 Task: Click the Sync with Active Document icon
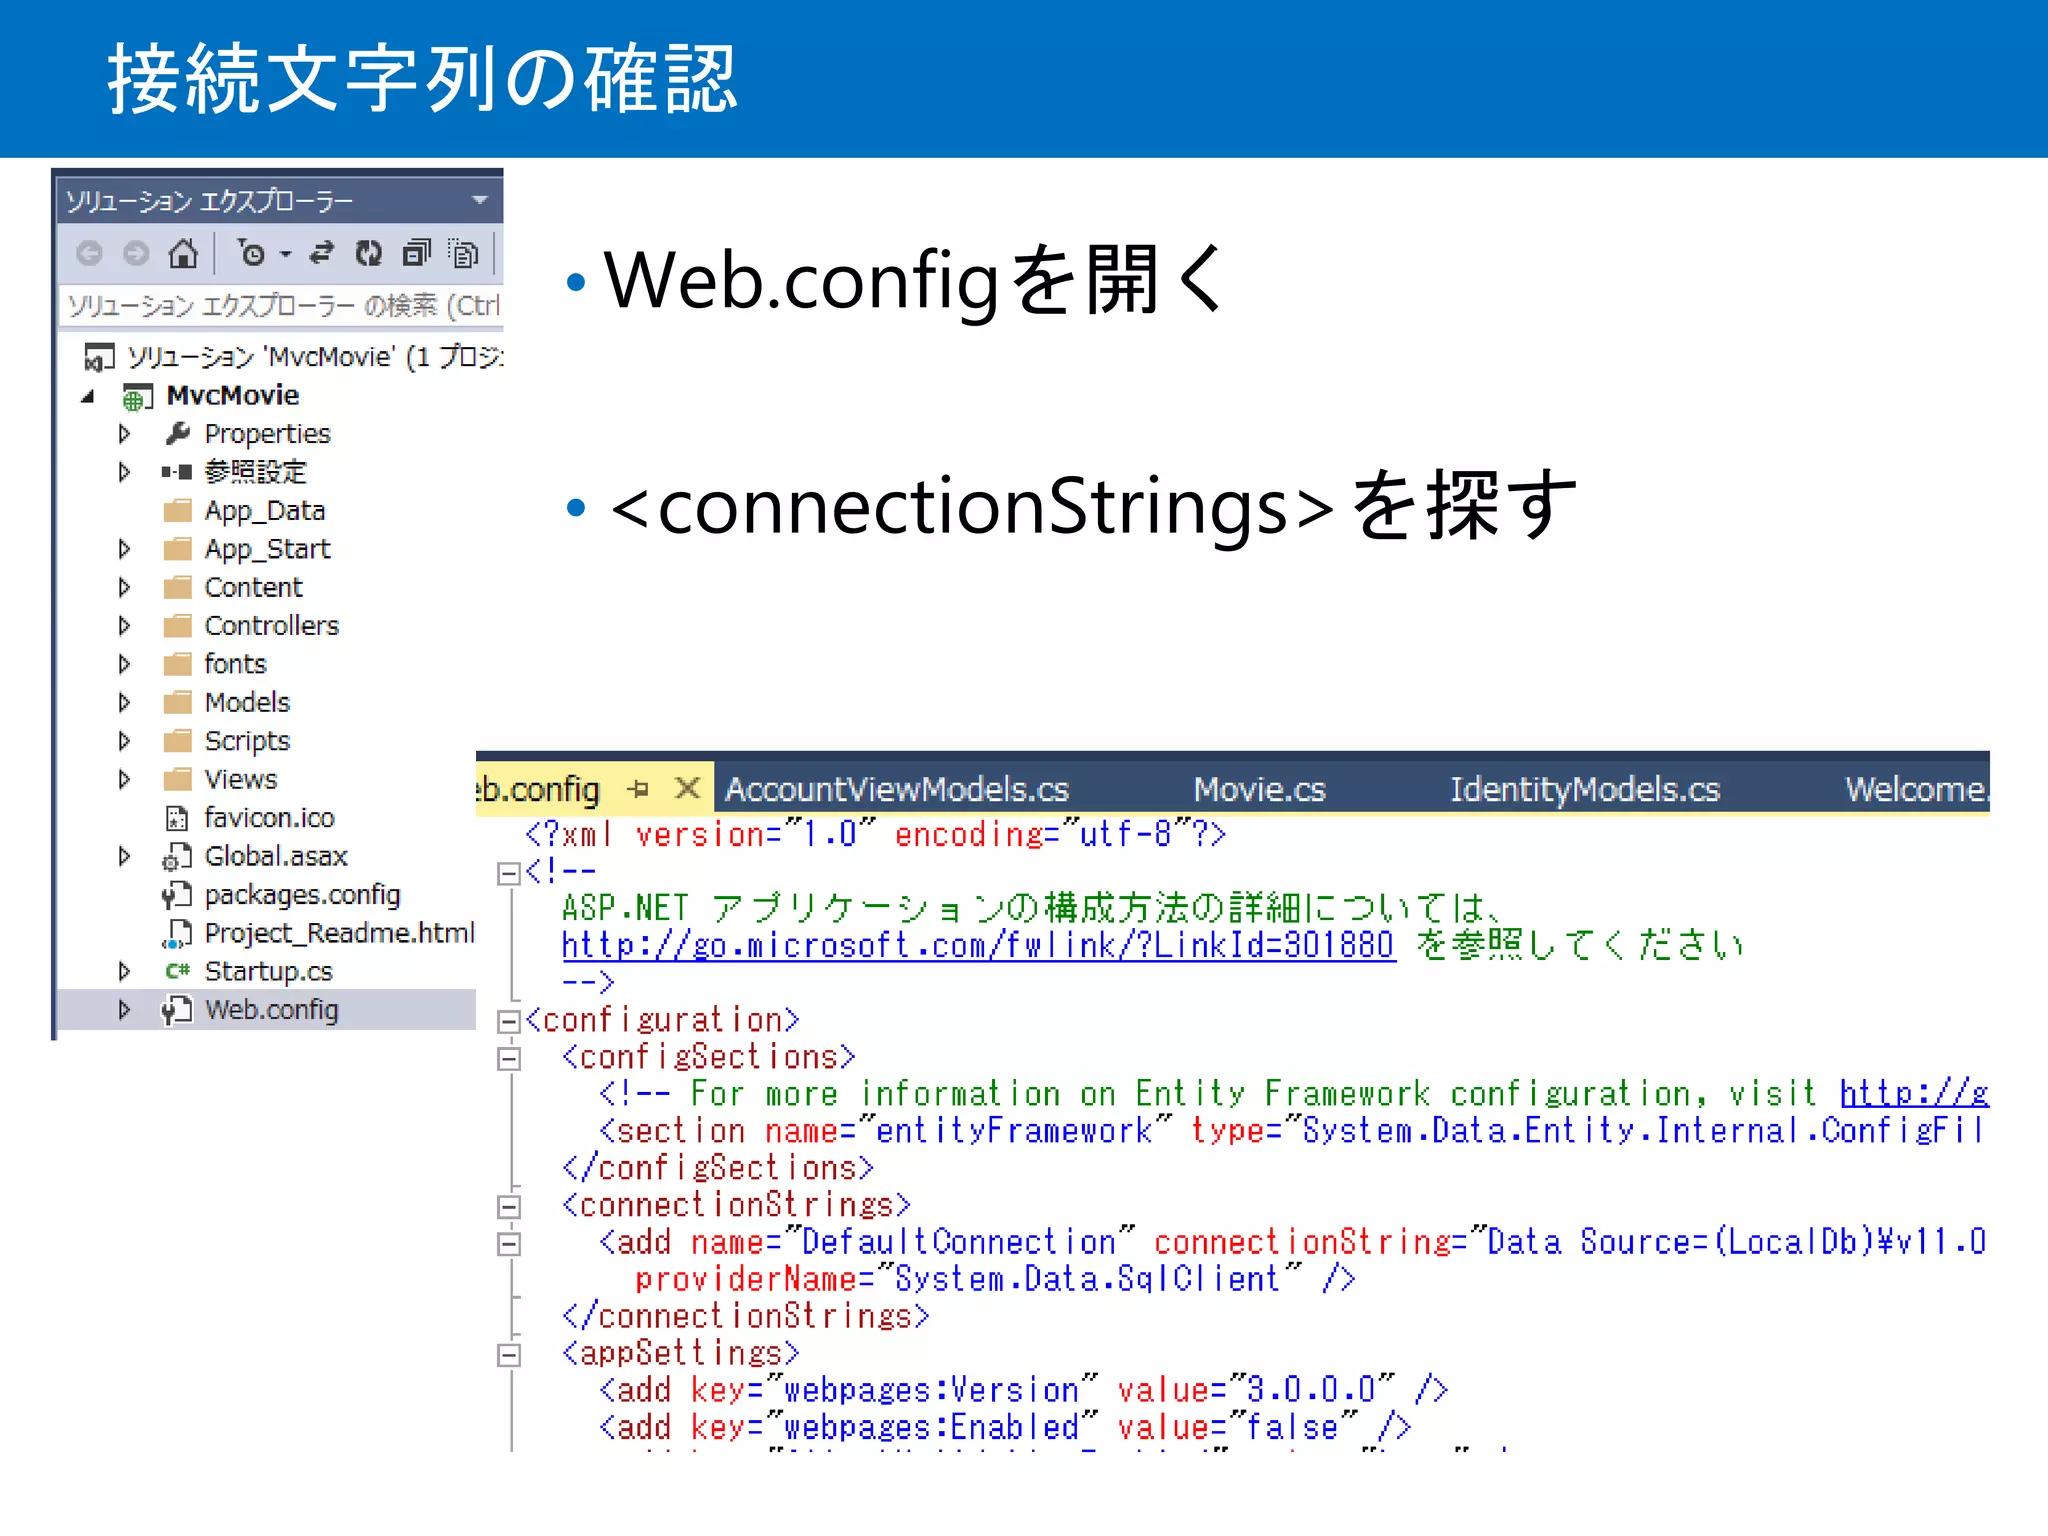321,253
